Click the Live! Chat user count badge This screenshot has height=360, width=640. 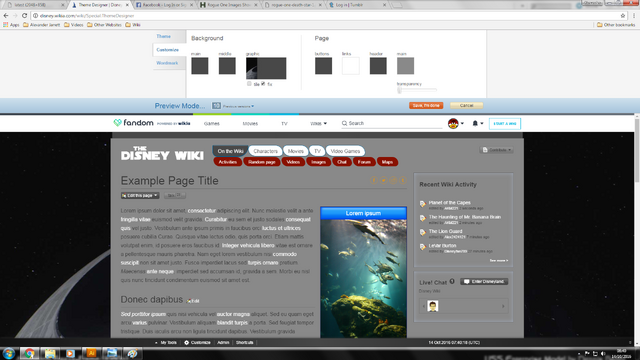(x=452, y=281)
